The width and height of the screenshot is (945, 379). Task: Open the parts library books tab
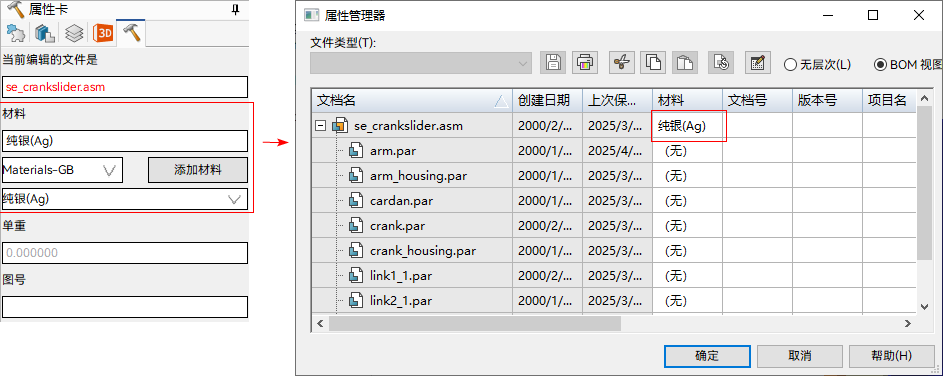click(x=45, y=34)
